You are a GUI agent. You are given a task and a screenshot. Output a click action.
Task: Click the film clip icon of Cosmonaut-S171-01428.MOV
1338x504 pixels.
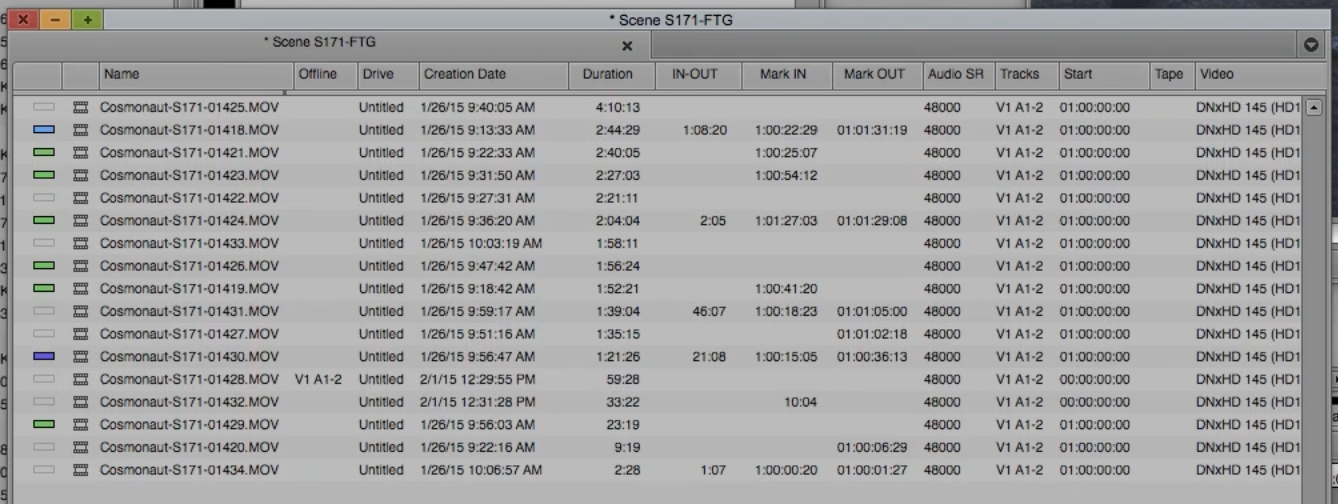click(x=81, y=379)
